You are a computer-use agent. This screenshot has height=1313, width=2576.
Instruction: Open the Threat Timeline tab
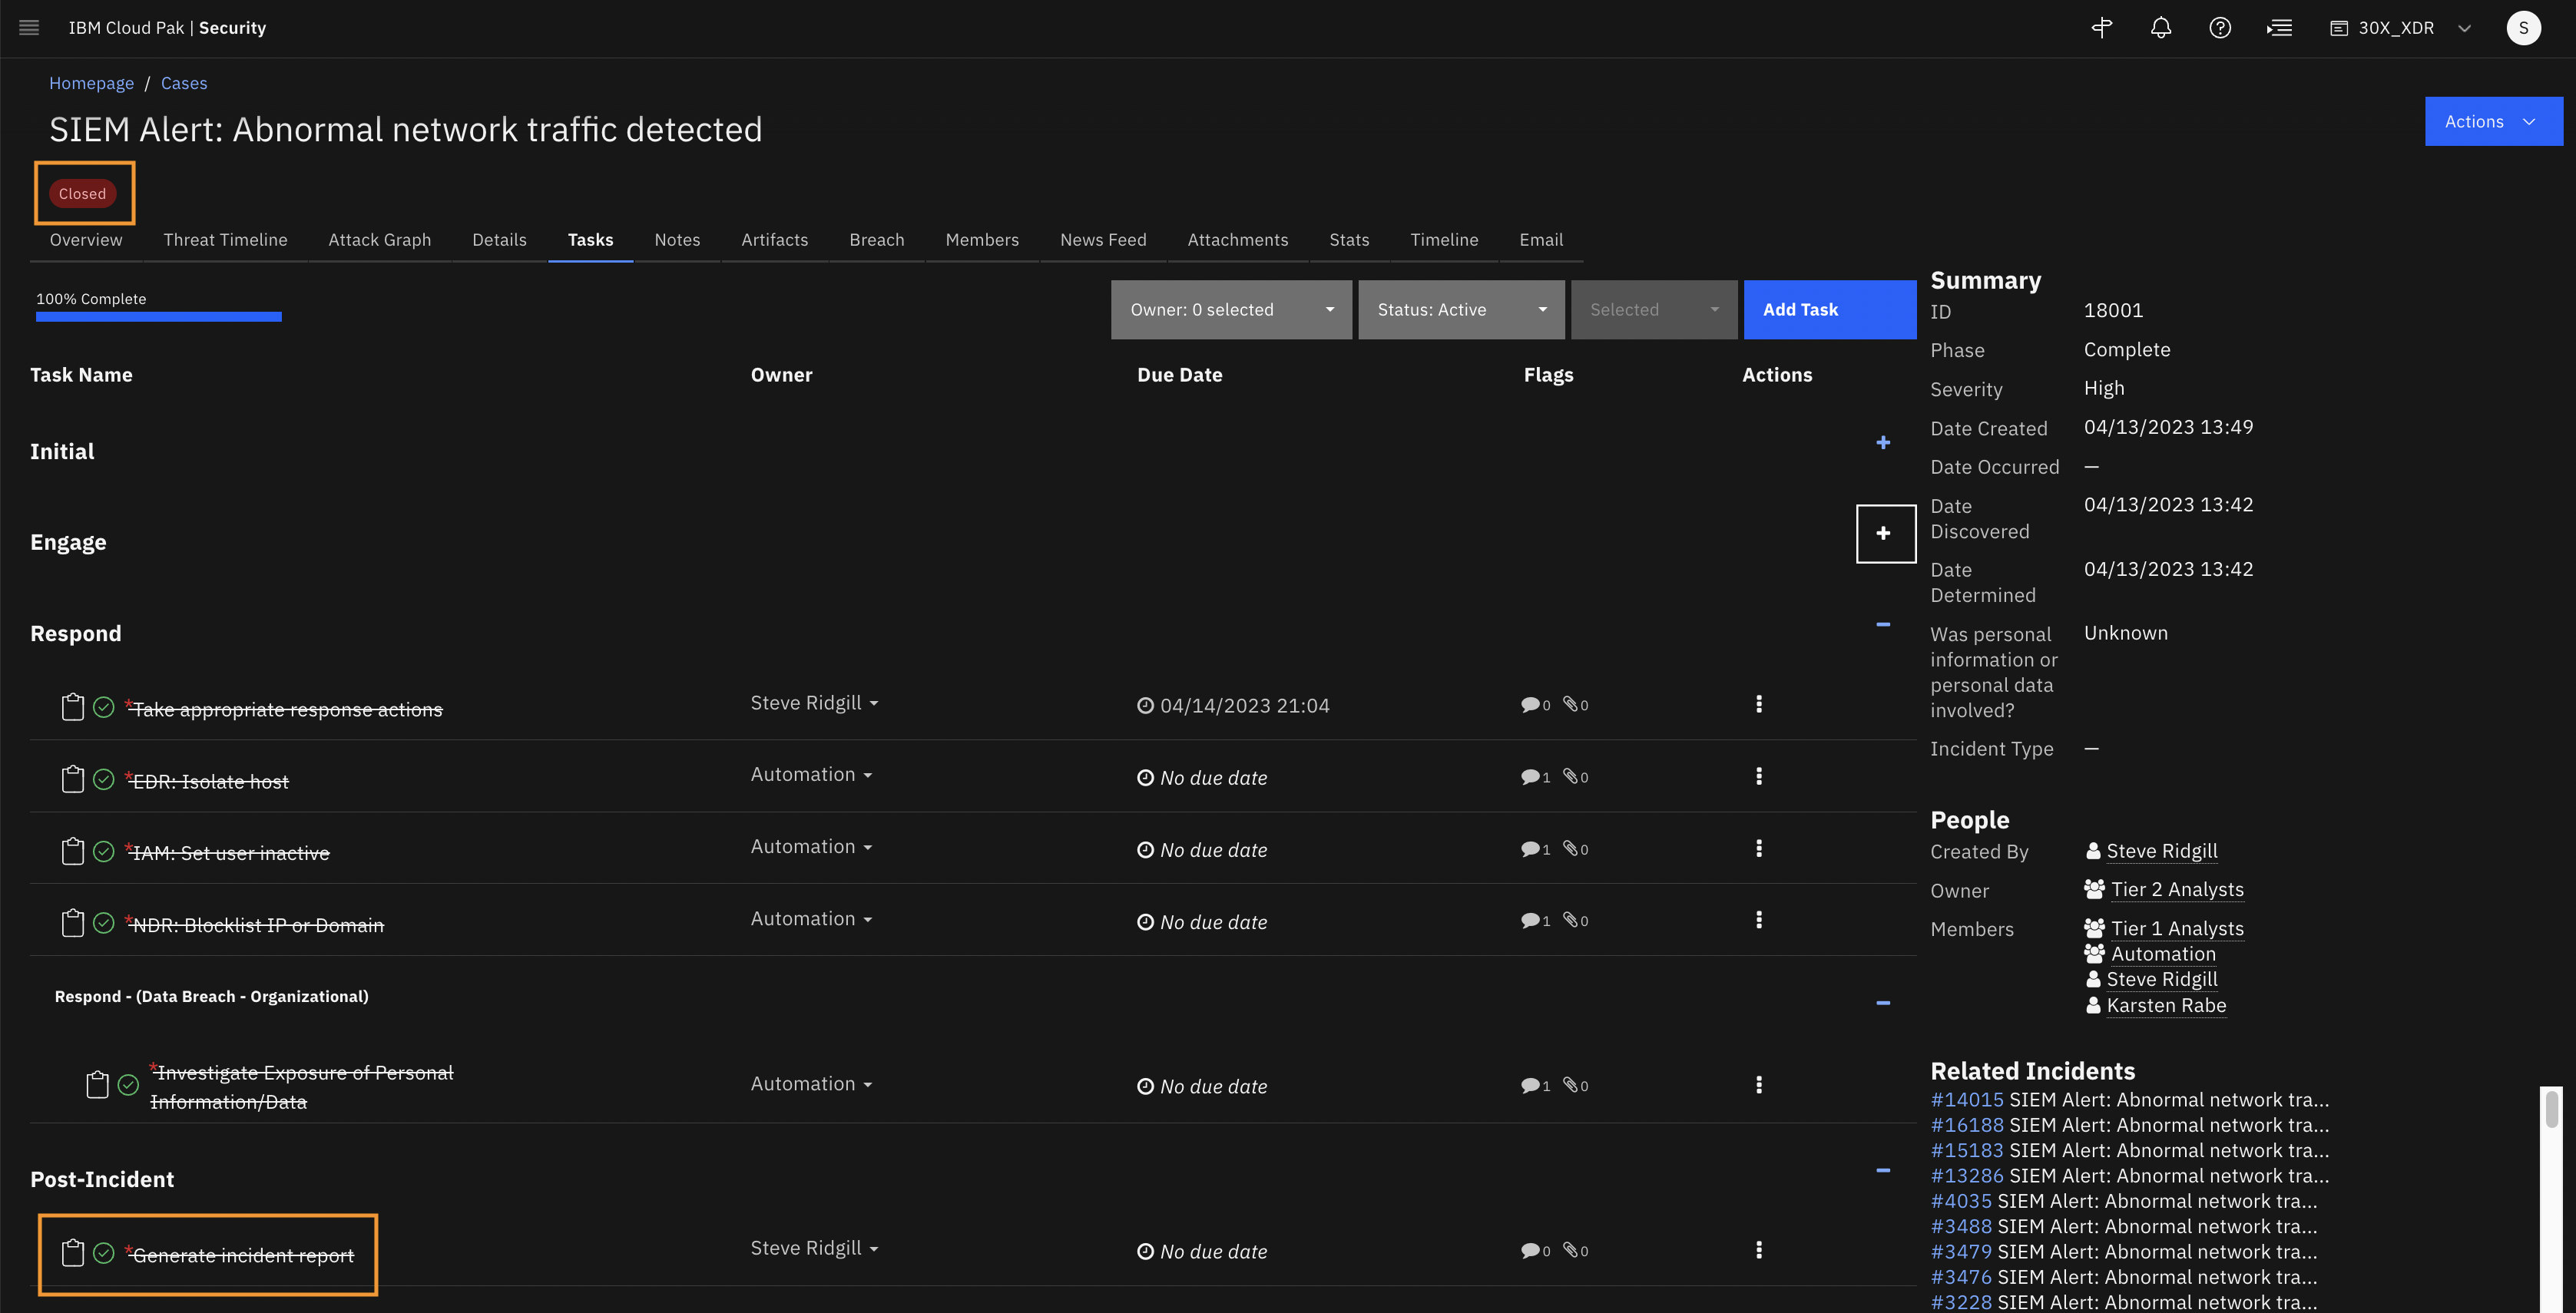pos(225,240)
